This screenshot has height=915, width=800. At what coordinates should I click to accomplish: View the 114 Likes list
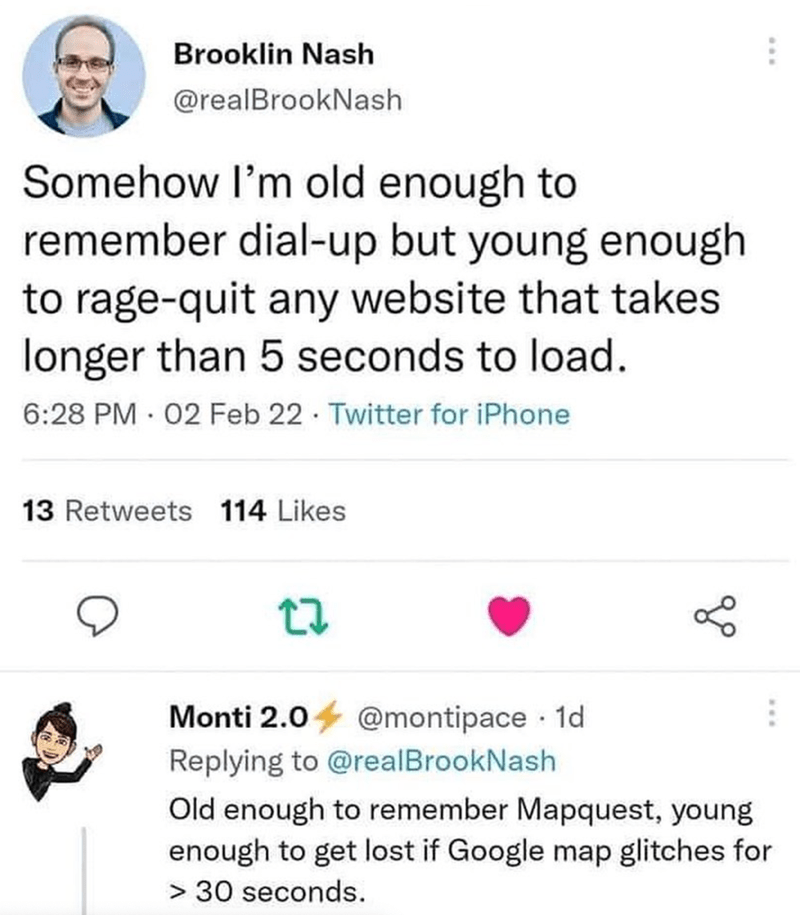tap(283, 511)
